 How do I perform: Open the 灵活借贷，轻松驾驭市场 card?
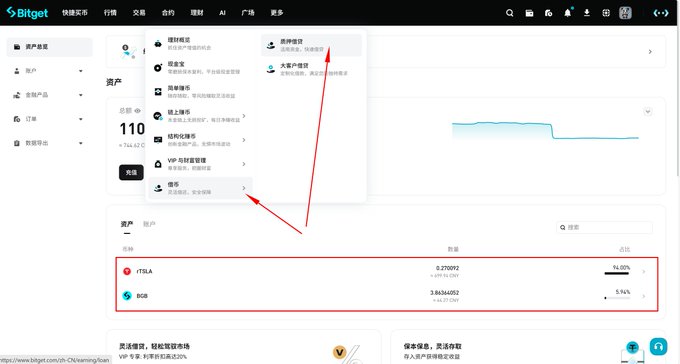243,347
